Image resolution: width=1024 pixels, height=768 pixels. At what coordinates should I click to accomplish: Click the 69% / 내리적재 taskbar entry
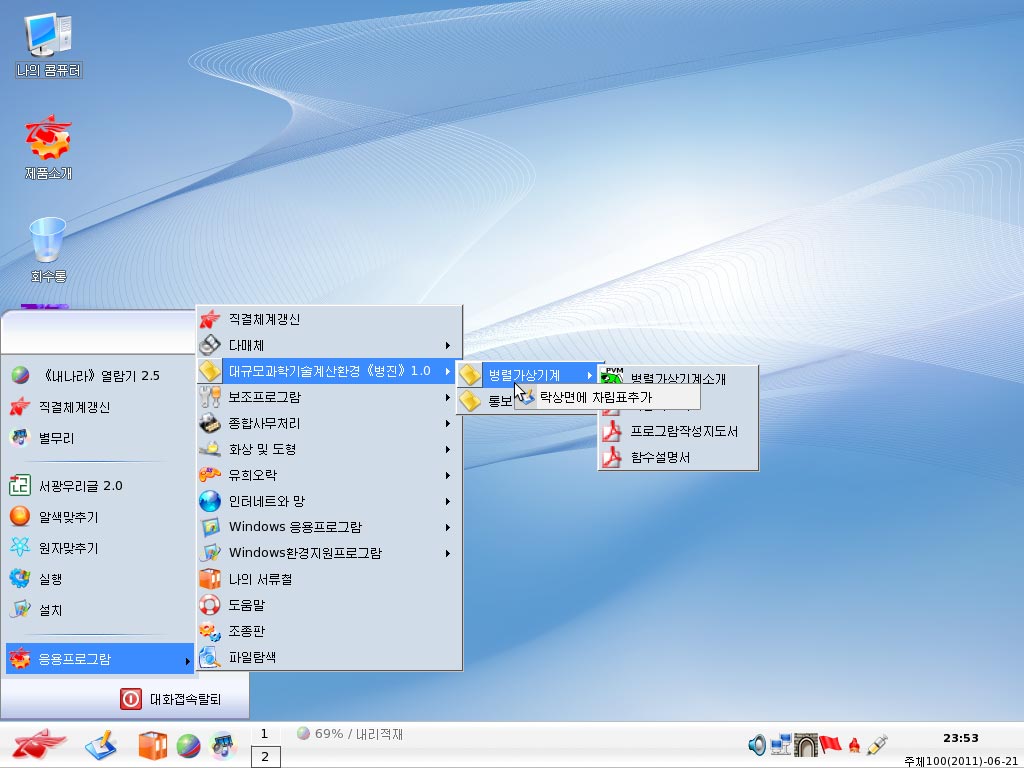[x=350, y=734]
